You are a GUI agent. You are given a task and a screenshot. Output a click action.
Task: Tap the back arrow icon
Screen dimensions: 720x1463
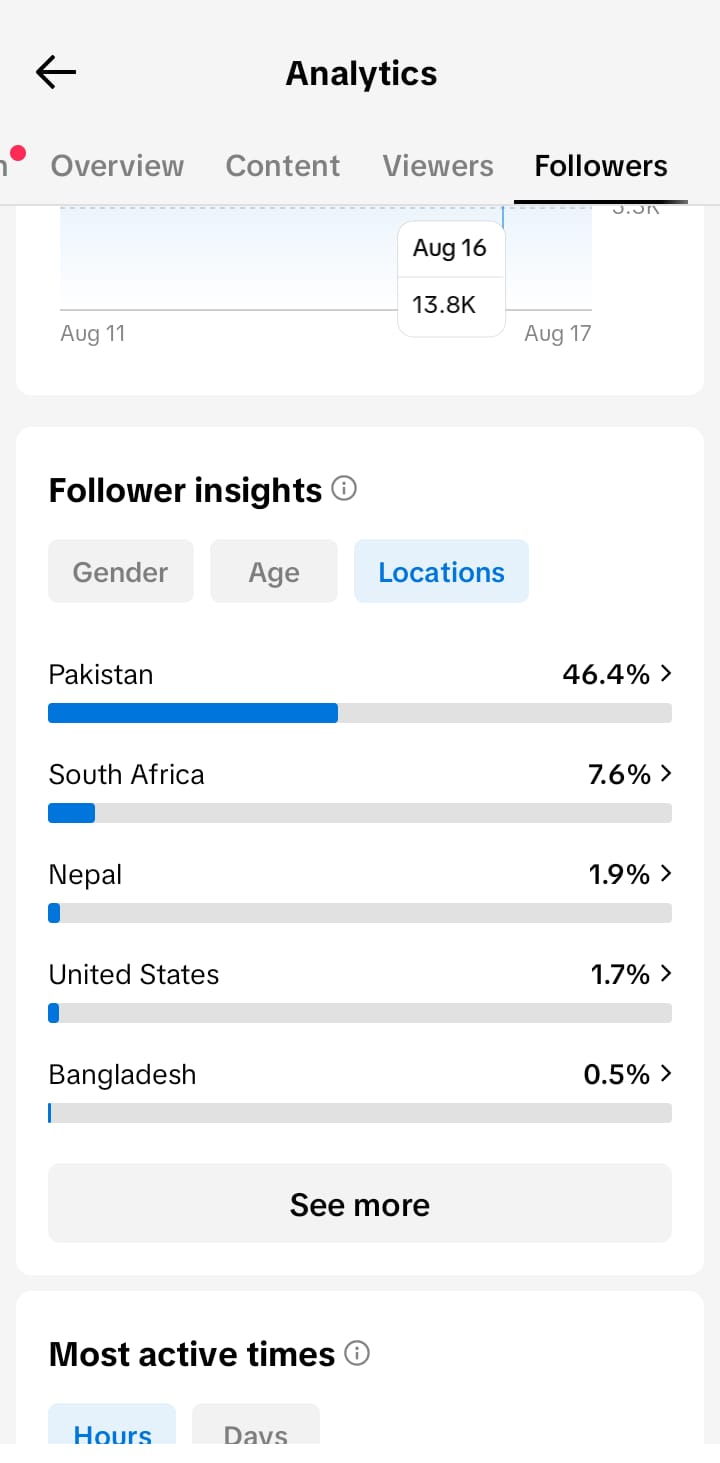coord(56,72)
